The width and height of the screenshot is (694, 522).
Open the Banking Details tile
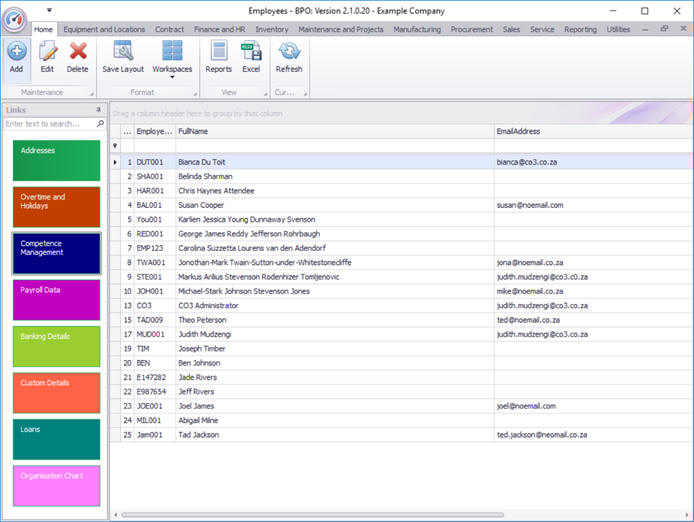(57, 346)
